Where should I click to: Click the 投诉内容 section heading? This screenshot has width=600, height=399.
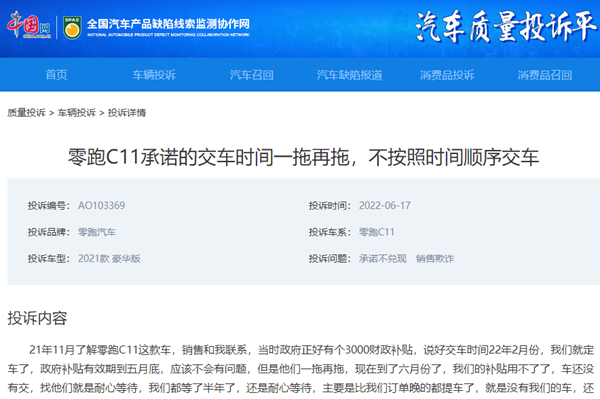37,318
